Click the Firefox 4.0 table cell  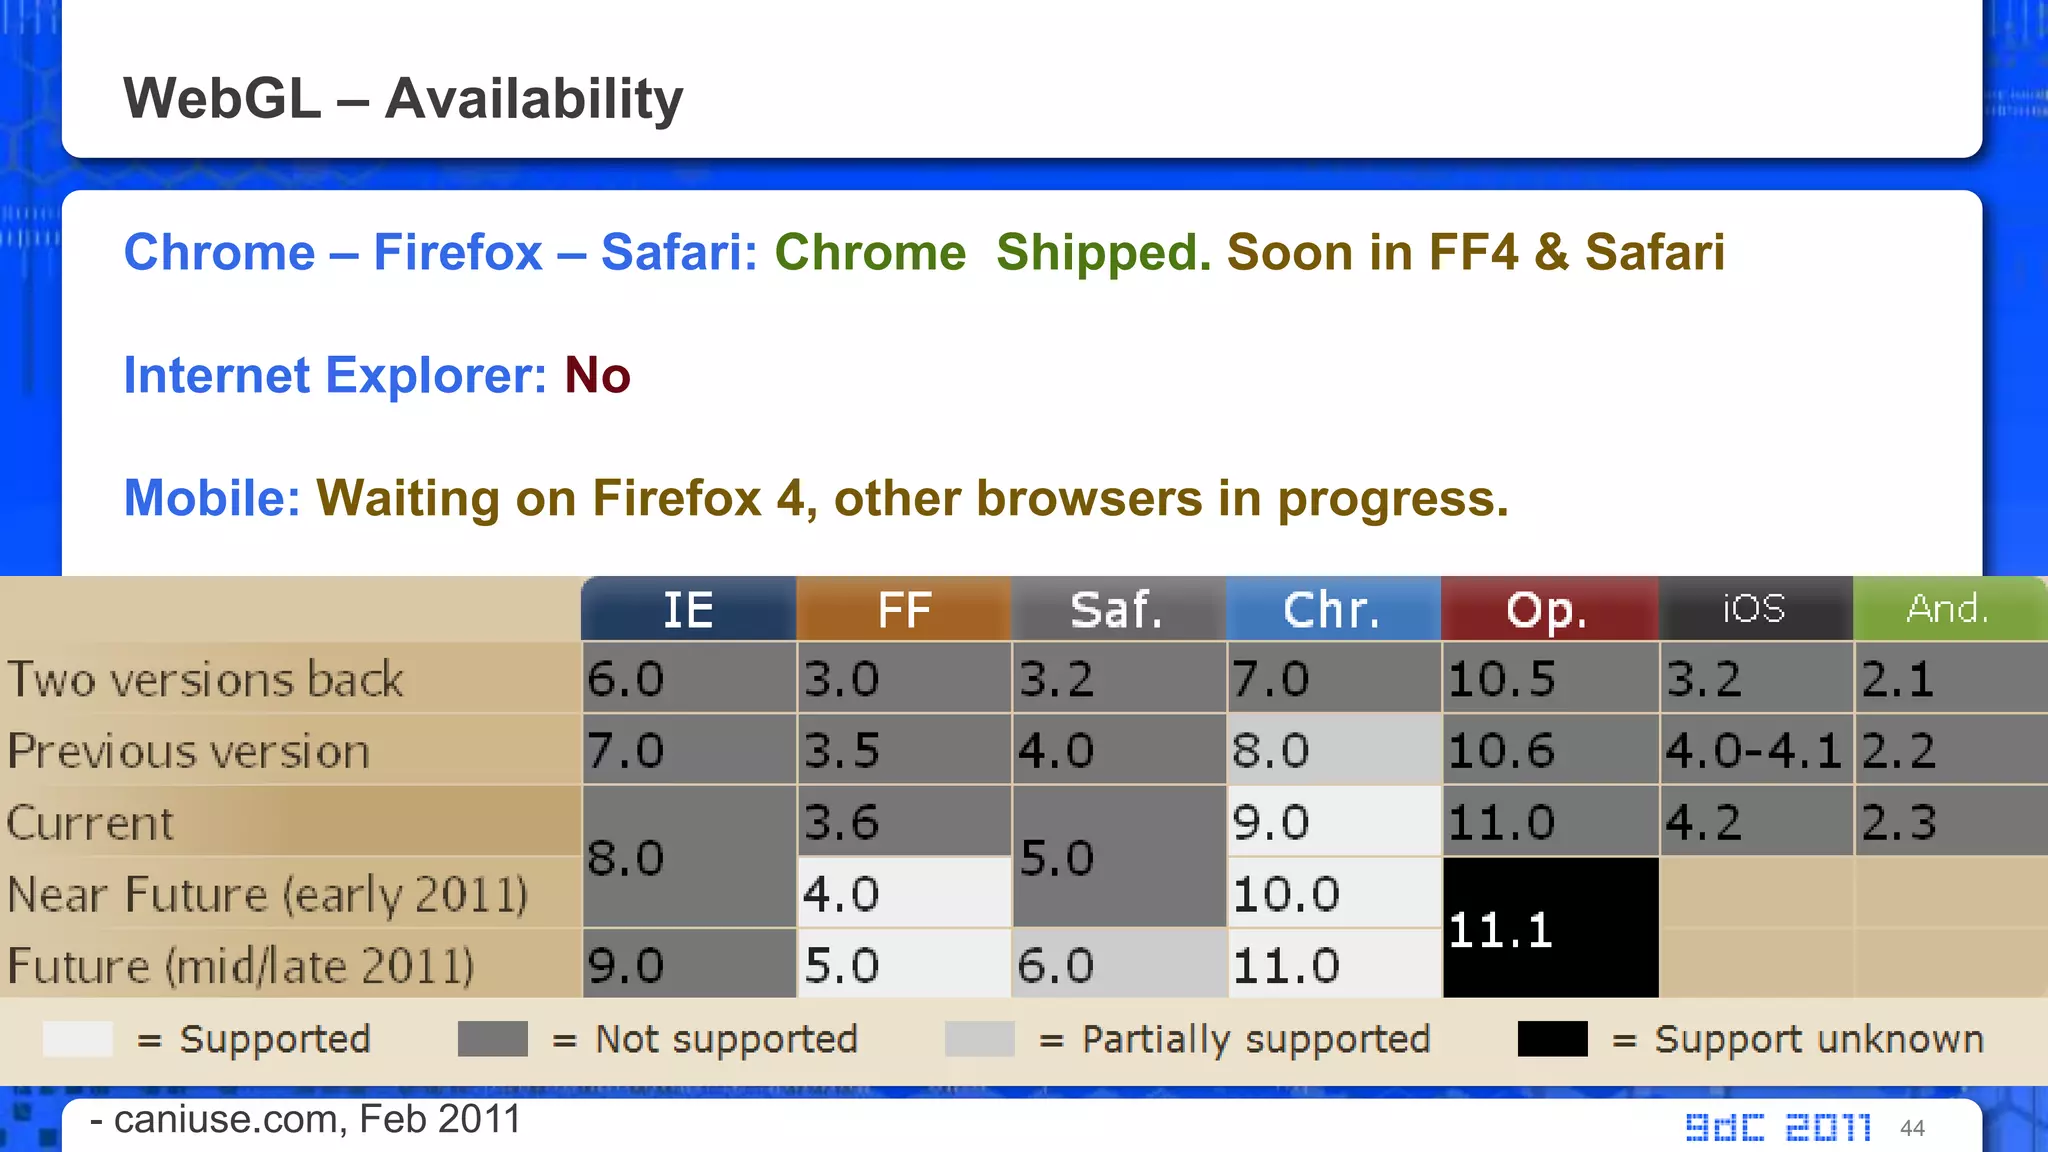(x=903, y=893)
